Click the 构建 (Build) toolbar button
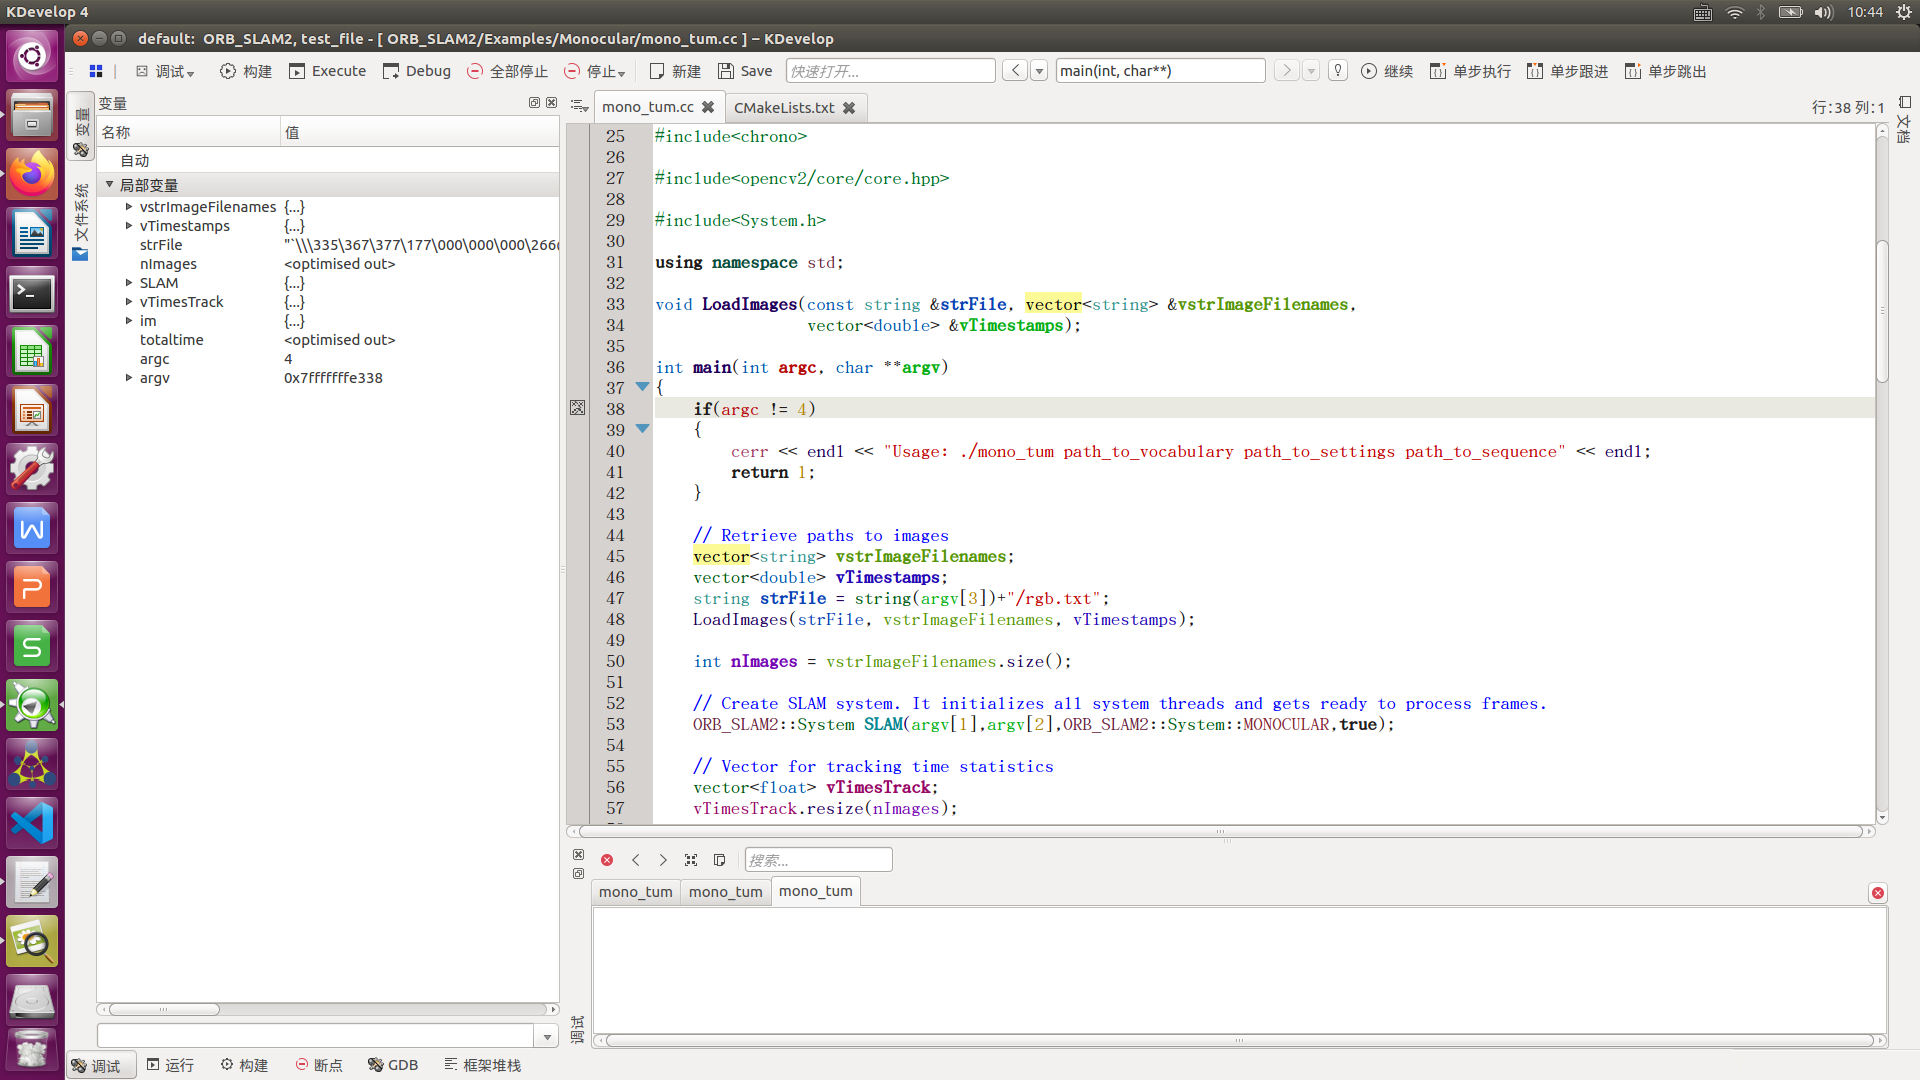Screen dimensions: 1920x1080 [x=246, y=71]
